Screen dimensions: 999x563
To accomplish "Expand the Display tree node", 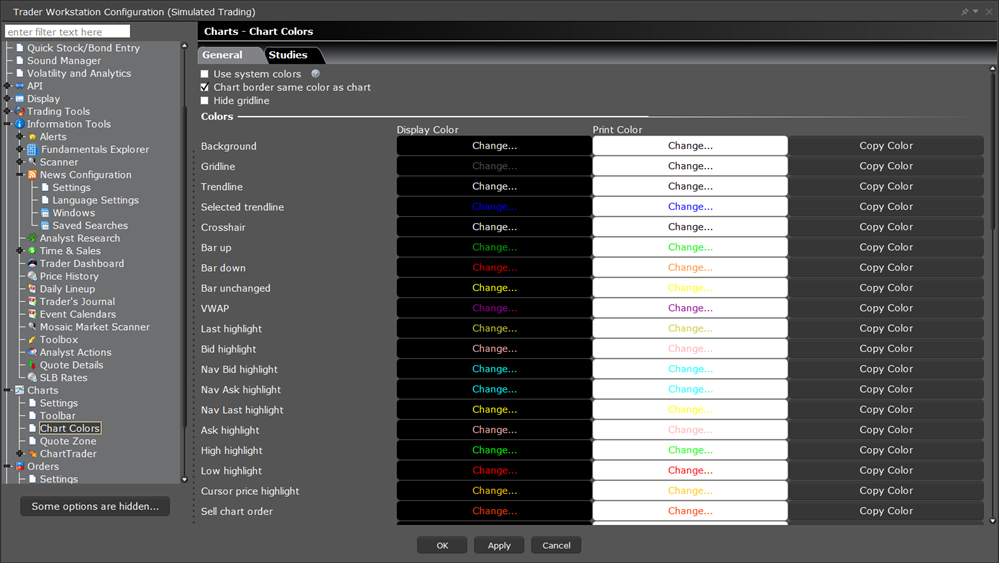I will [7, 99].
